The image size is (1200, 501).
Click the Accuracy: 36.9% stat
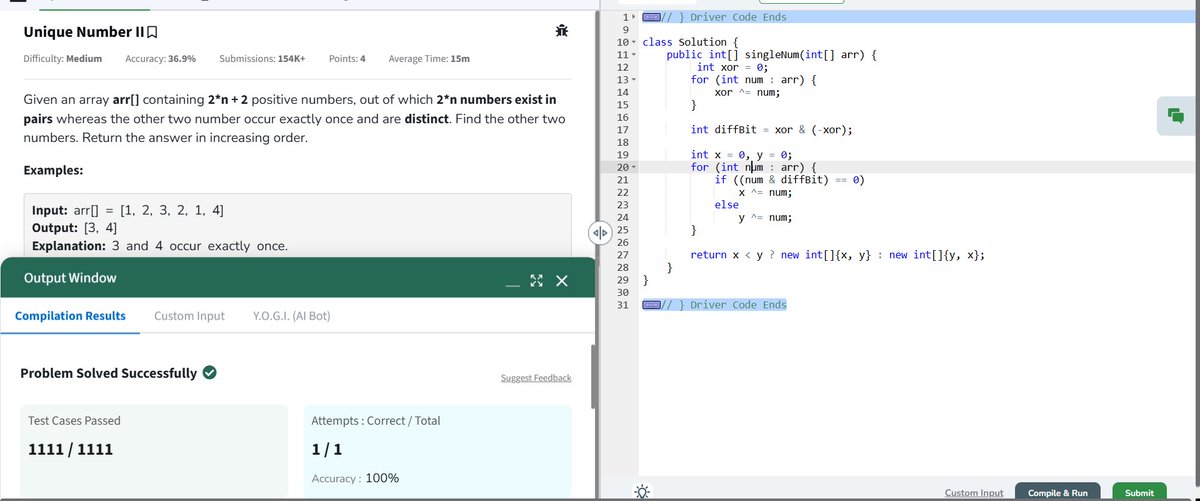[160, 59]
